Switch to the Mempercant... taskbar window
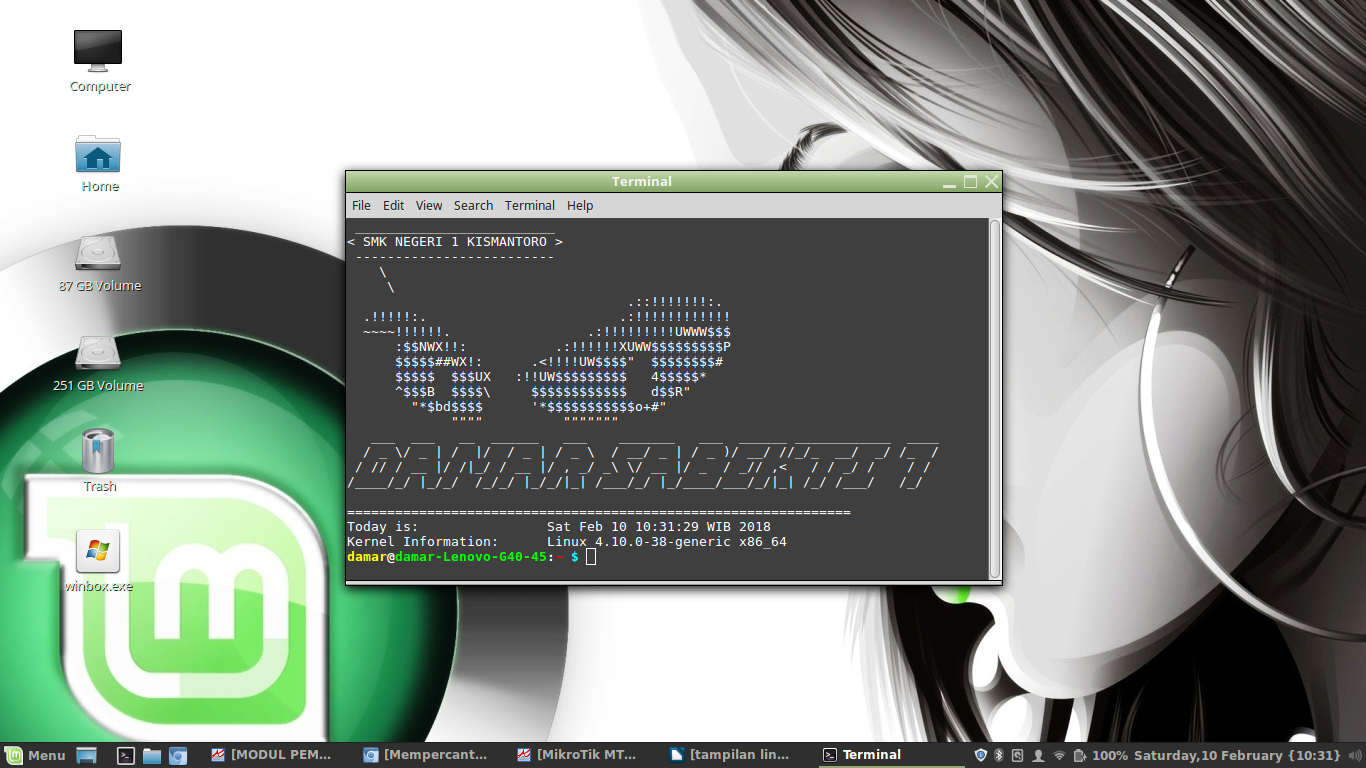 (427, 755)
